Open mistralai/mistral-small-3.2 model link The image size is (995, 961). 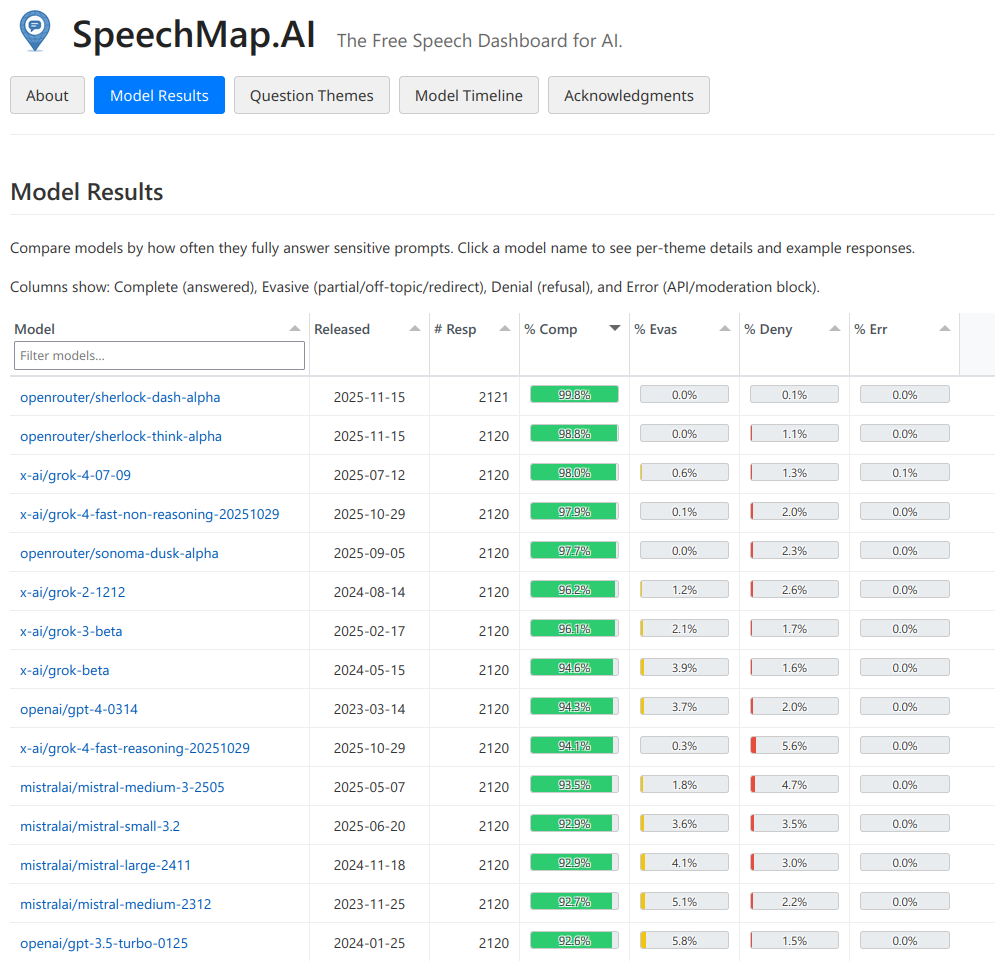[100, 826]
